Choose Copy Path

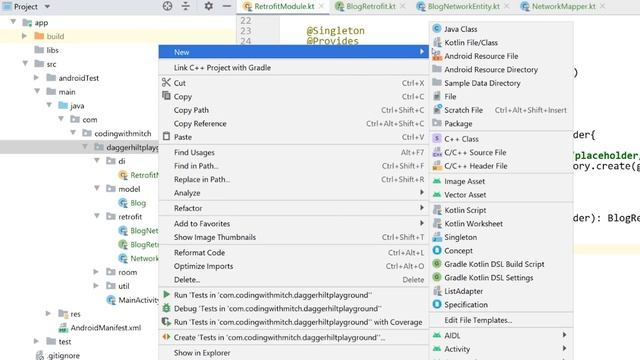coord(293,110)
